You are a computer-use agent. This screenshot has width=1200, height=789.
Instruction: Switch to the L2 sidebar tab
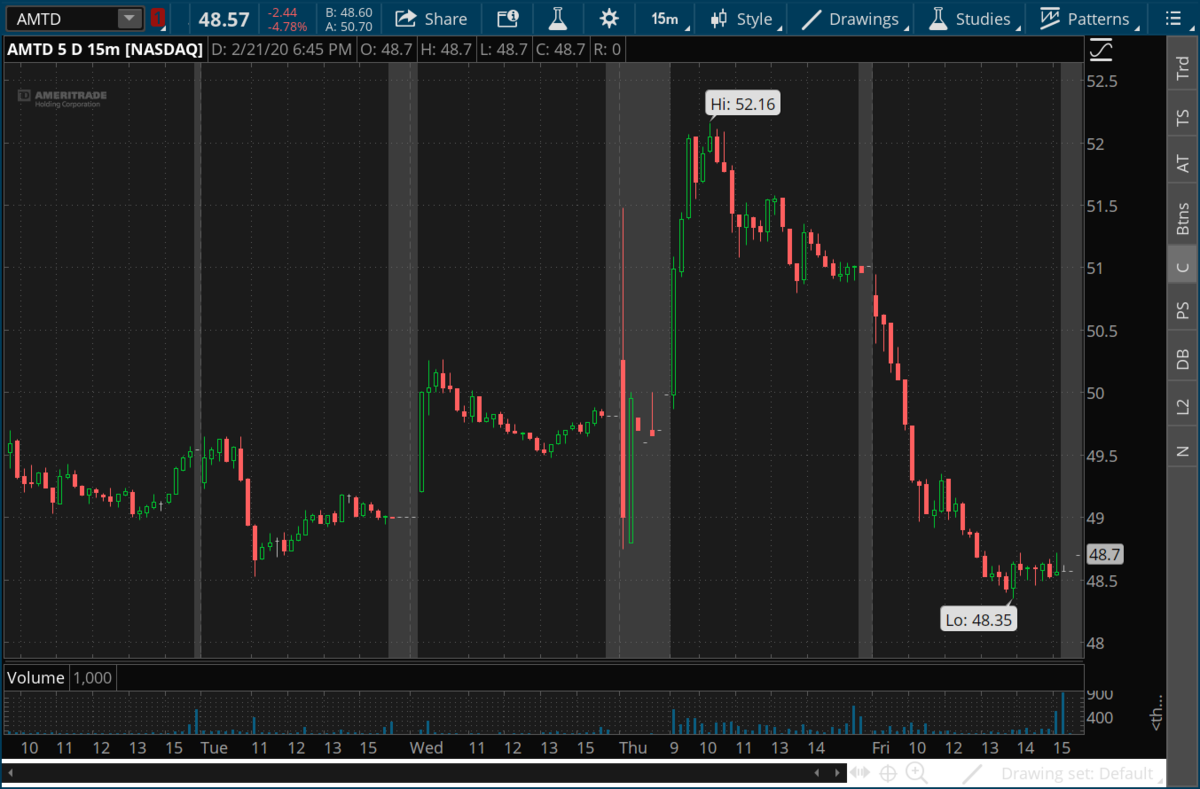1183,406
